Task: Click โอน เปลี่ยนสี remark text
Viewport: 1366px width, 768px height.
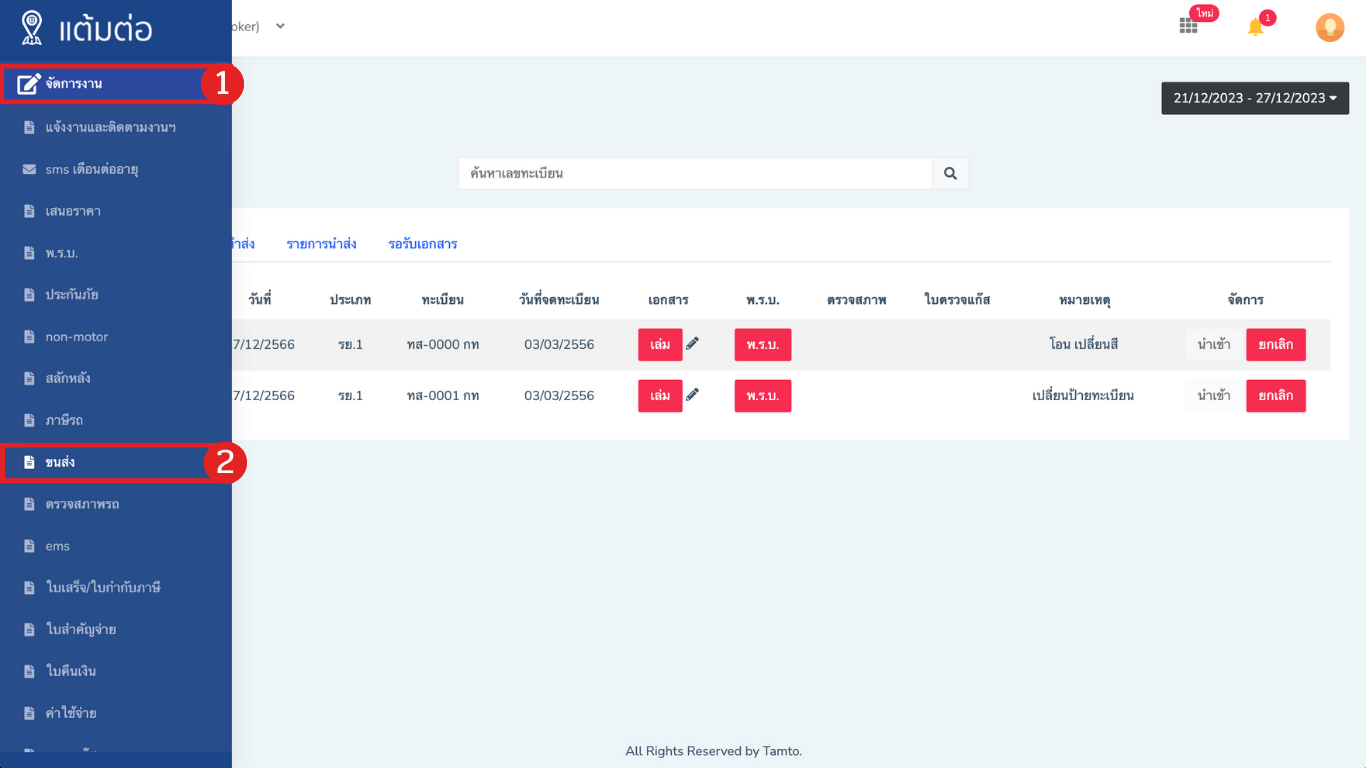Action: point(1084,345)
